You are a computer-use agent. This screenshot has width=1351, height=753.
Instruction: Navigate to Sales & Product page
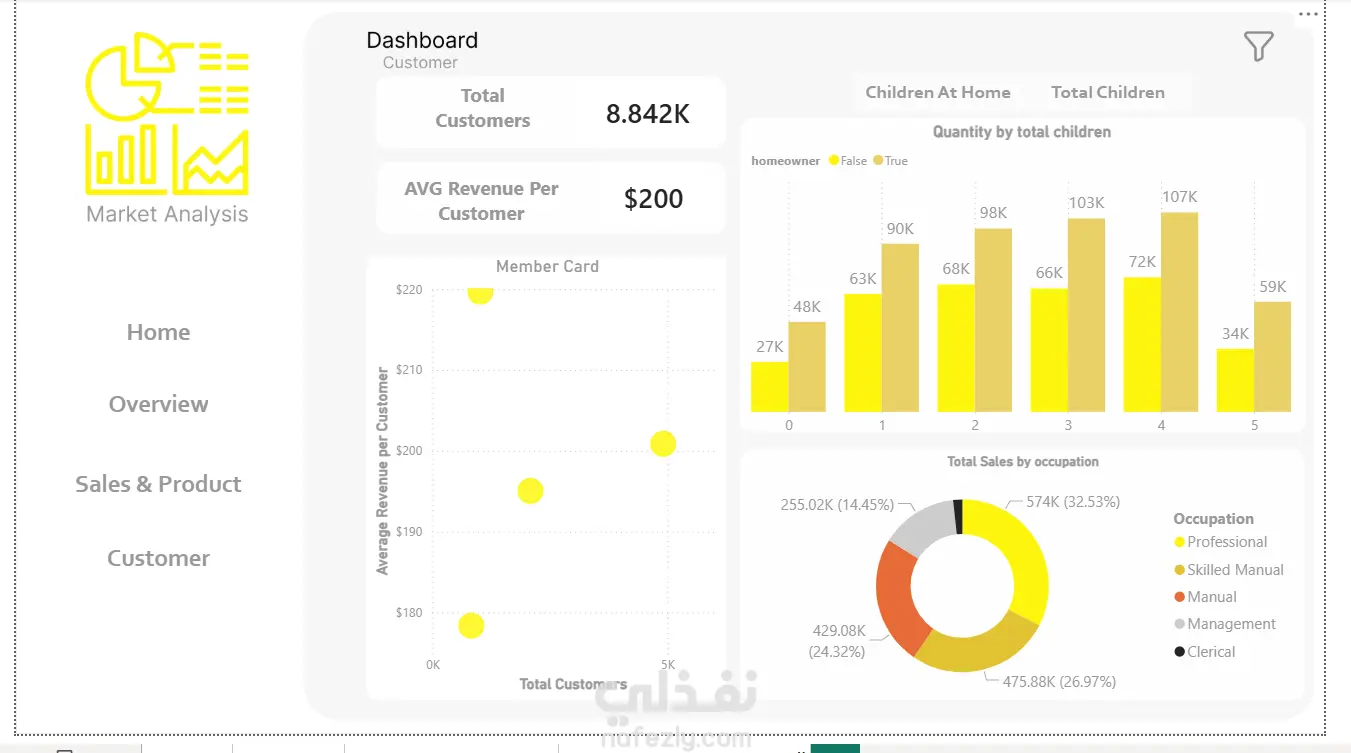pos(158,484)
